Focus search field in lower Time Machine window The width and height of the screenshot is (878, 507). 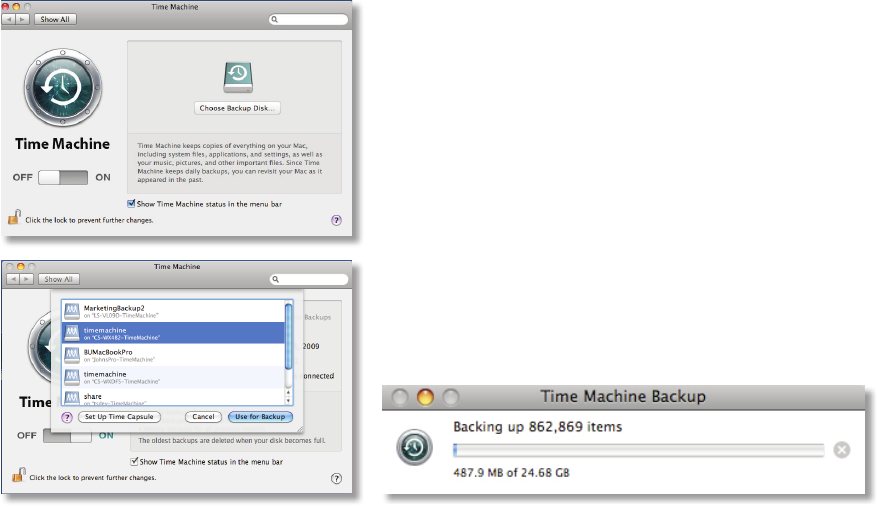pyautogui.click(x=309, y=279)
